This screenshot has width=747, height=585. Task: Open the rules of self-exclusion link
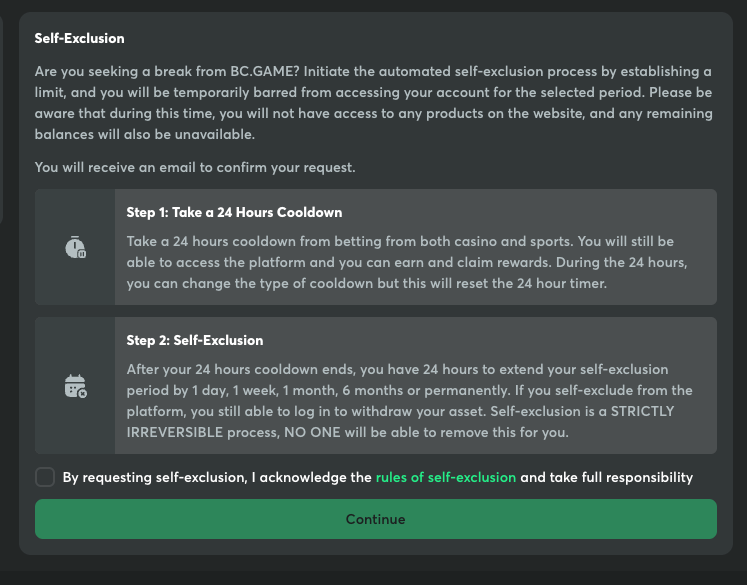pos(445,477)
